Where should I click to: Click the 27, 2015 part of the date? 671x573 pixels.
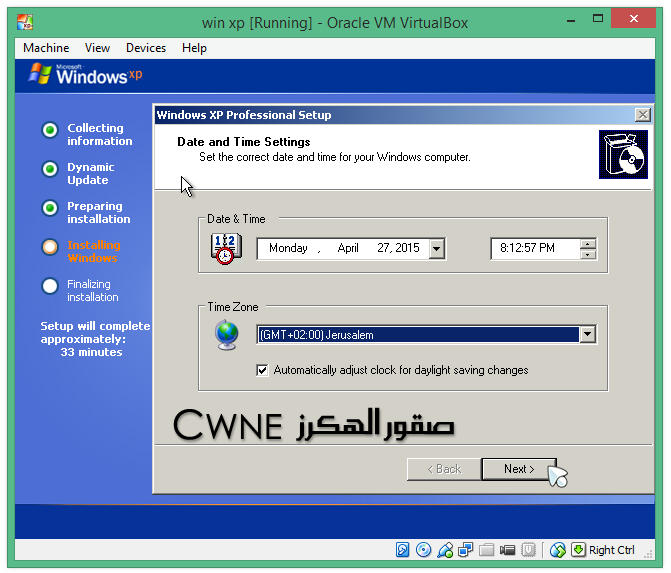(398, 248)
